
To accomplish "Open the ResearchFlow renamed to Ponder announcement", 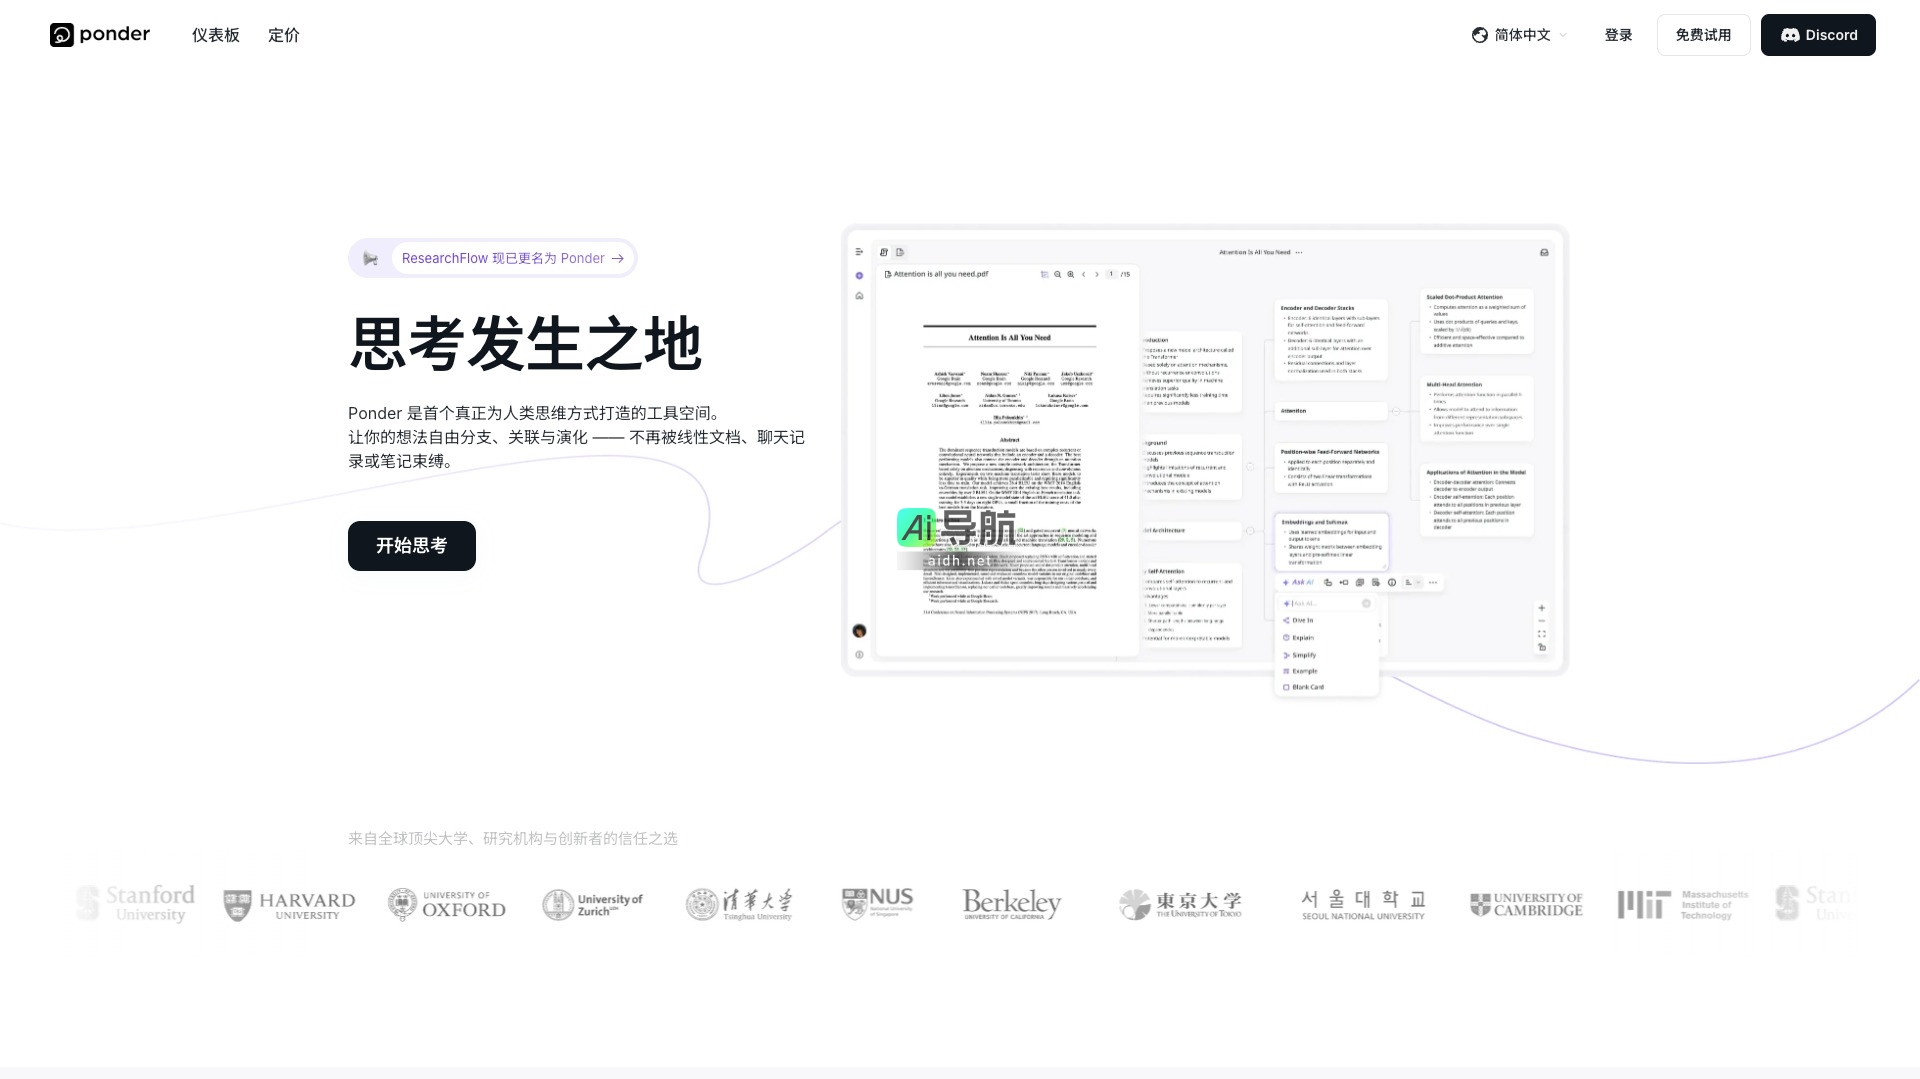I will click(x=512, y=258).
